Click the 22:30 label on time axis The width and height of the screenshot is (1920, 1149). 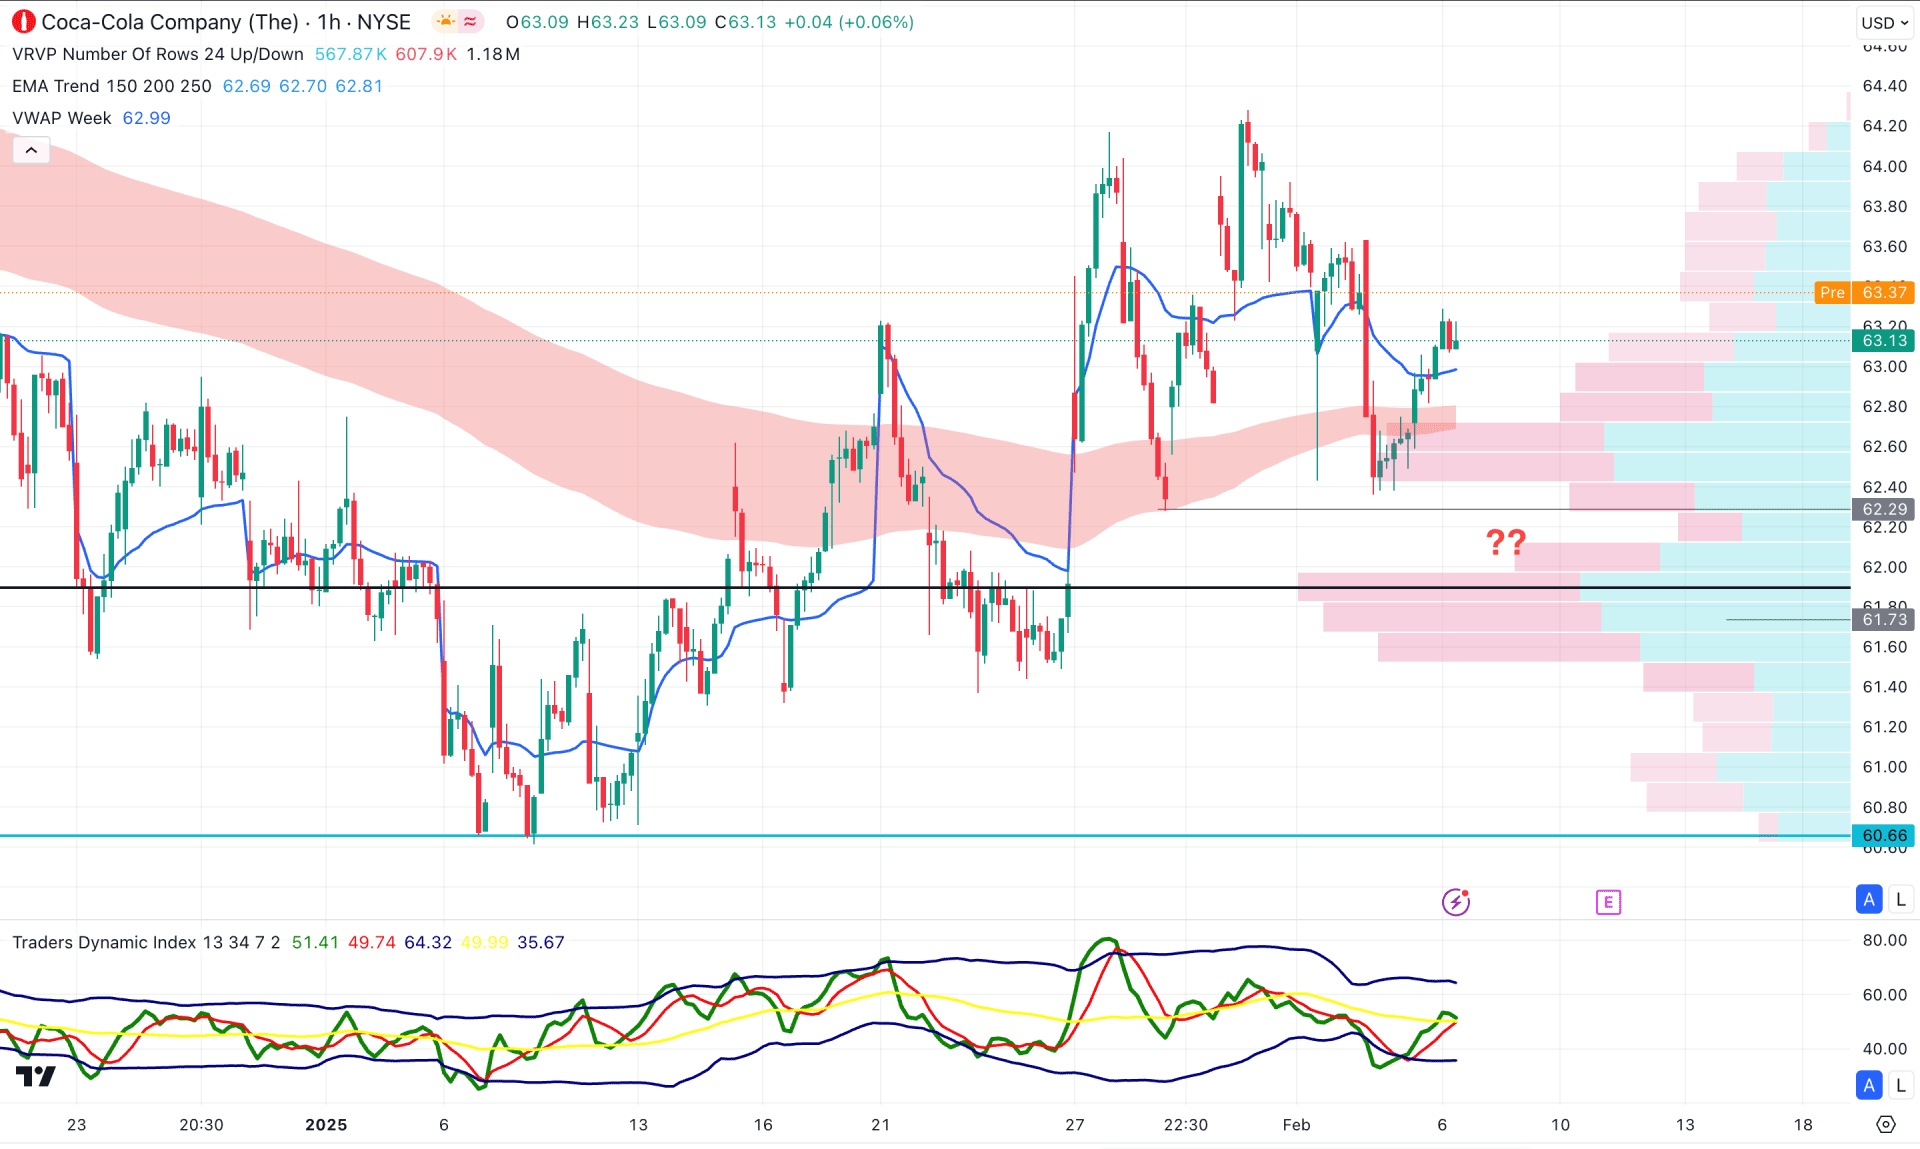pyautogui.click(x=1186, y=1124)
